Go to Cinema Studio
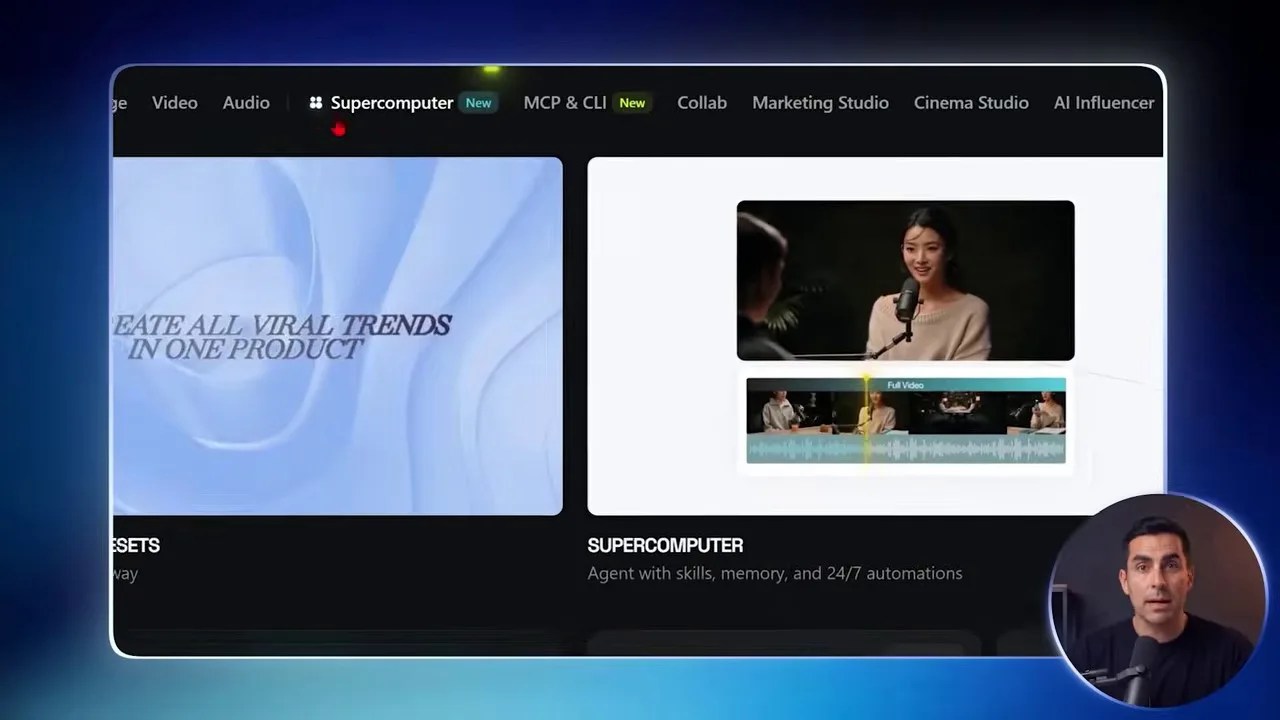The height and width of the screenshot is (720, 1280). click(971, 103)
